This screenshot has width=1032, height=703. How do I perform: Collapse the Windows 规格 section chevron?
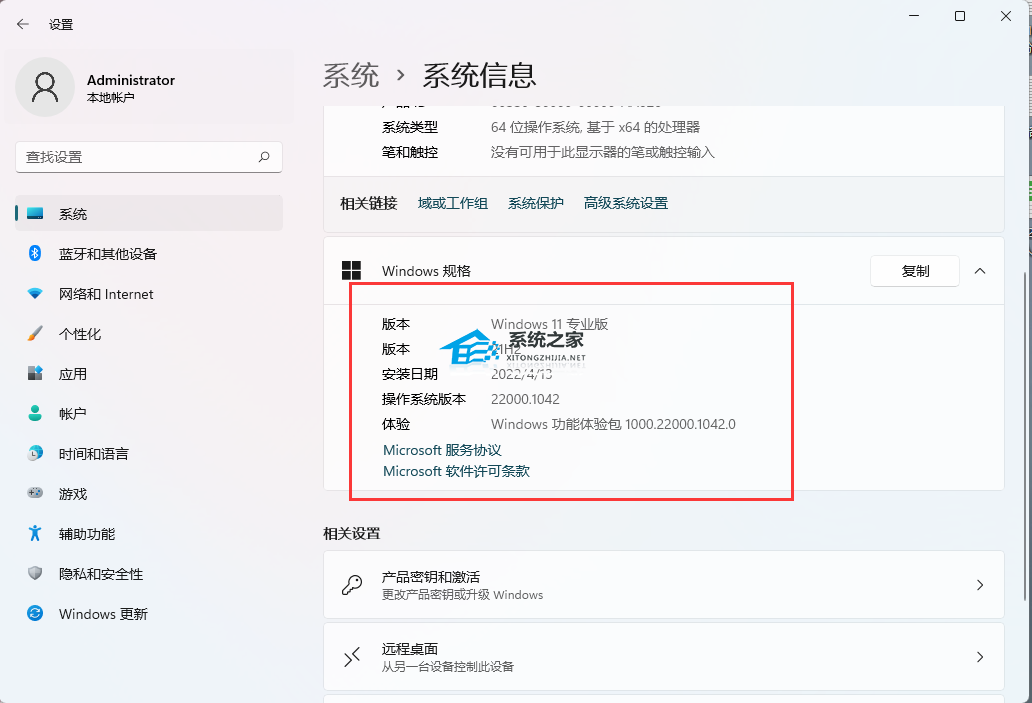[980, 271]
